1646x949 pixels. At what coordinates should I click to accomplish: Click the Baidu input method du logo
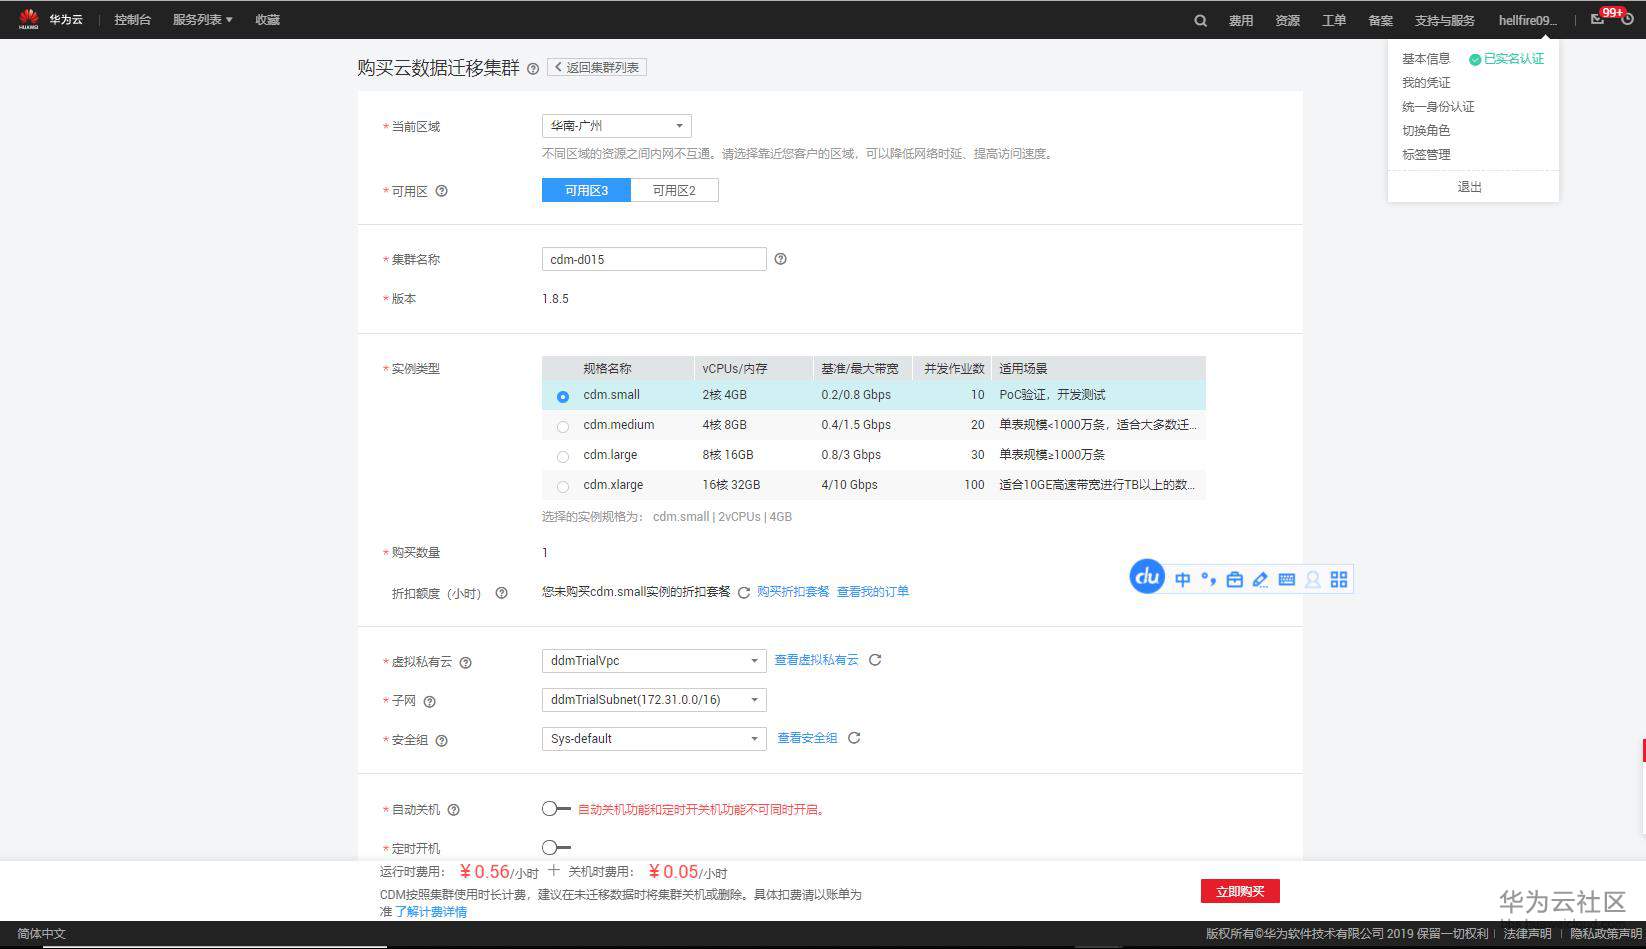pos(1147,576)
